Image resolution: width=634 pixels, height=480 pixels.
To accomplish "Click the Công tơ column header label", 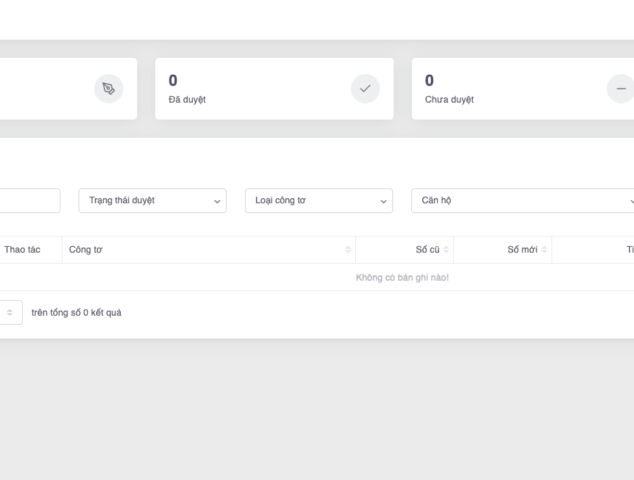I will (x=86, y=250).
